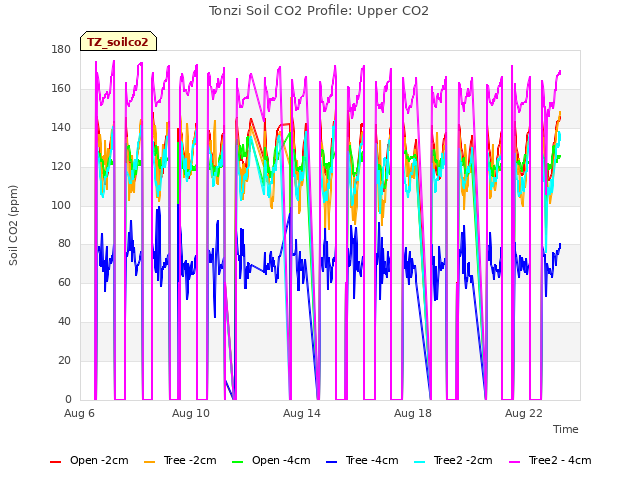640x480 pixels.
Task: Click the Aug 10 x-axis tick label
Action: [x=191, y=413]
